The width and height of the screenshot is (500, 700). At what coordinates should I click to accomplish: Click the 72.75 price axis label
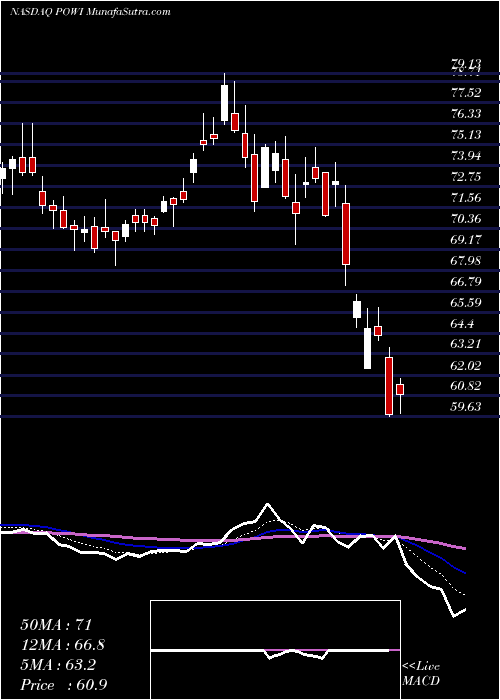coord(466,177)
